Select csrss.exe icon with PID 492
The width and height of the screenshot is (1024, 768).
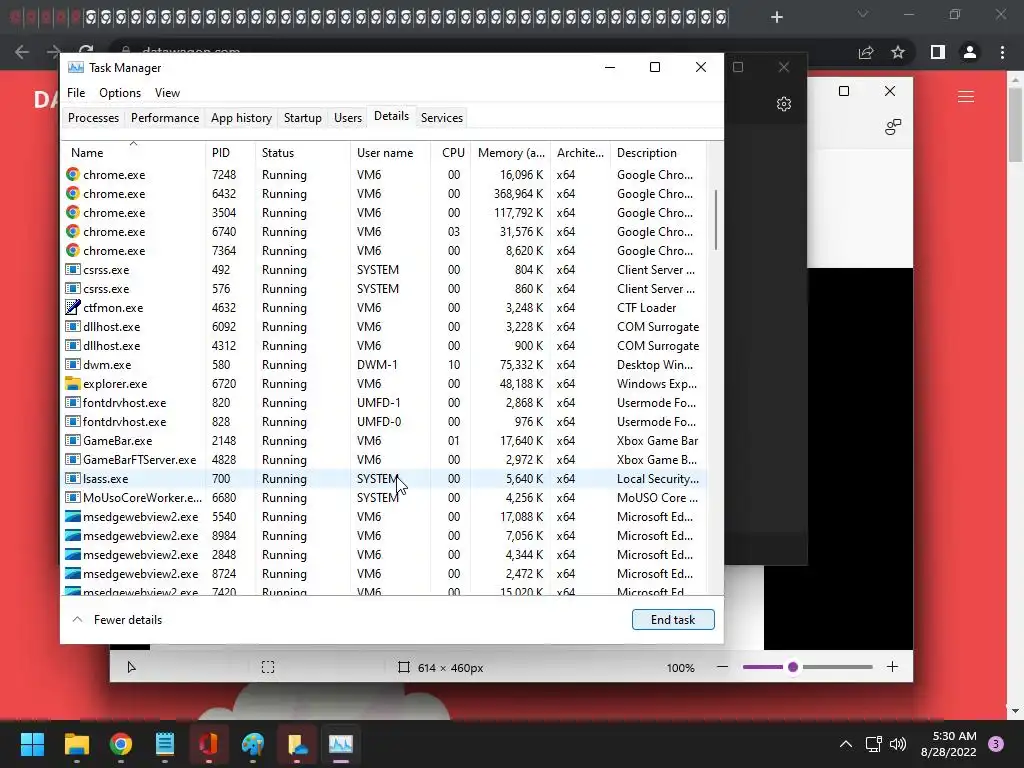(72, 269)
